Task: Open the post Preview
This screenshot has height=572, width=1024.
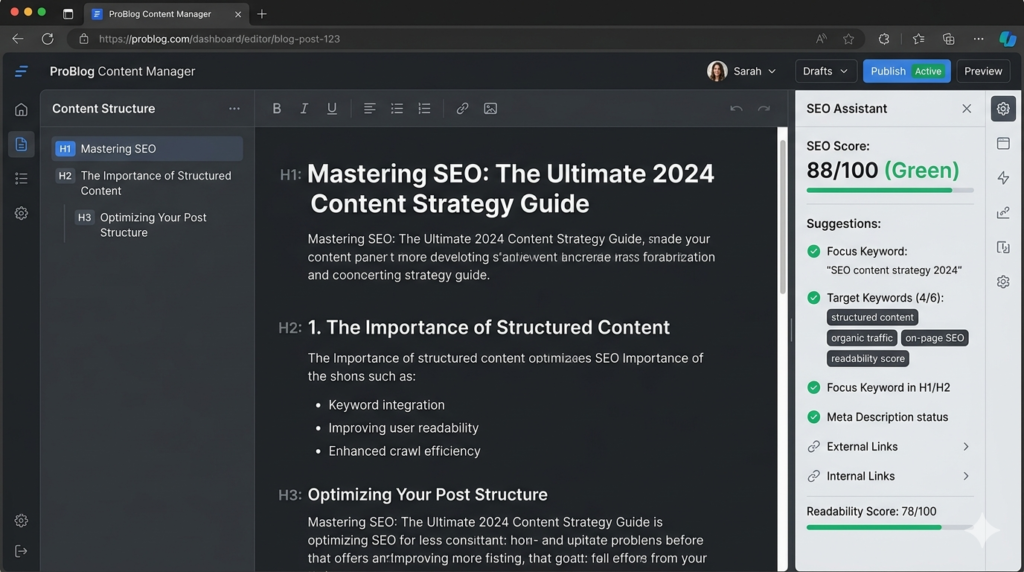Action: pos(983,71)
